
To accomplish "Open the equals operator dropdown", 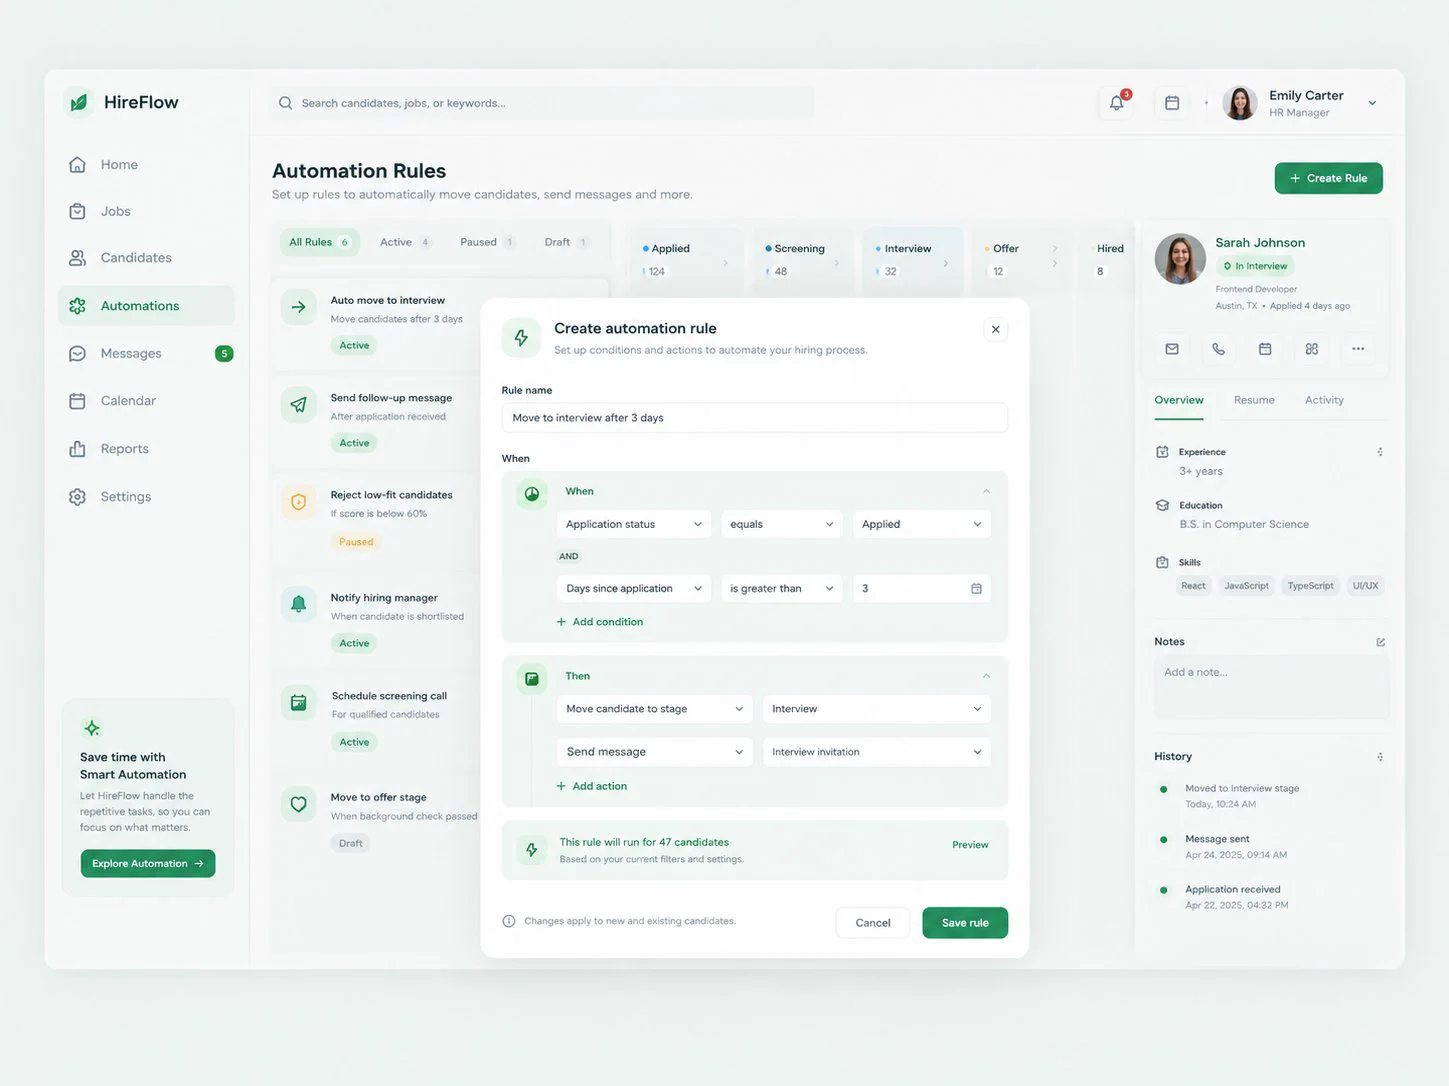I will tap(782, 524).
